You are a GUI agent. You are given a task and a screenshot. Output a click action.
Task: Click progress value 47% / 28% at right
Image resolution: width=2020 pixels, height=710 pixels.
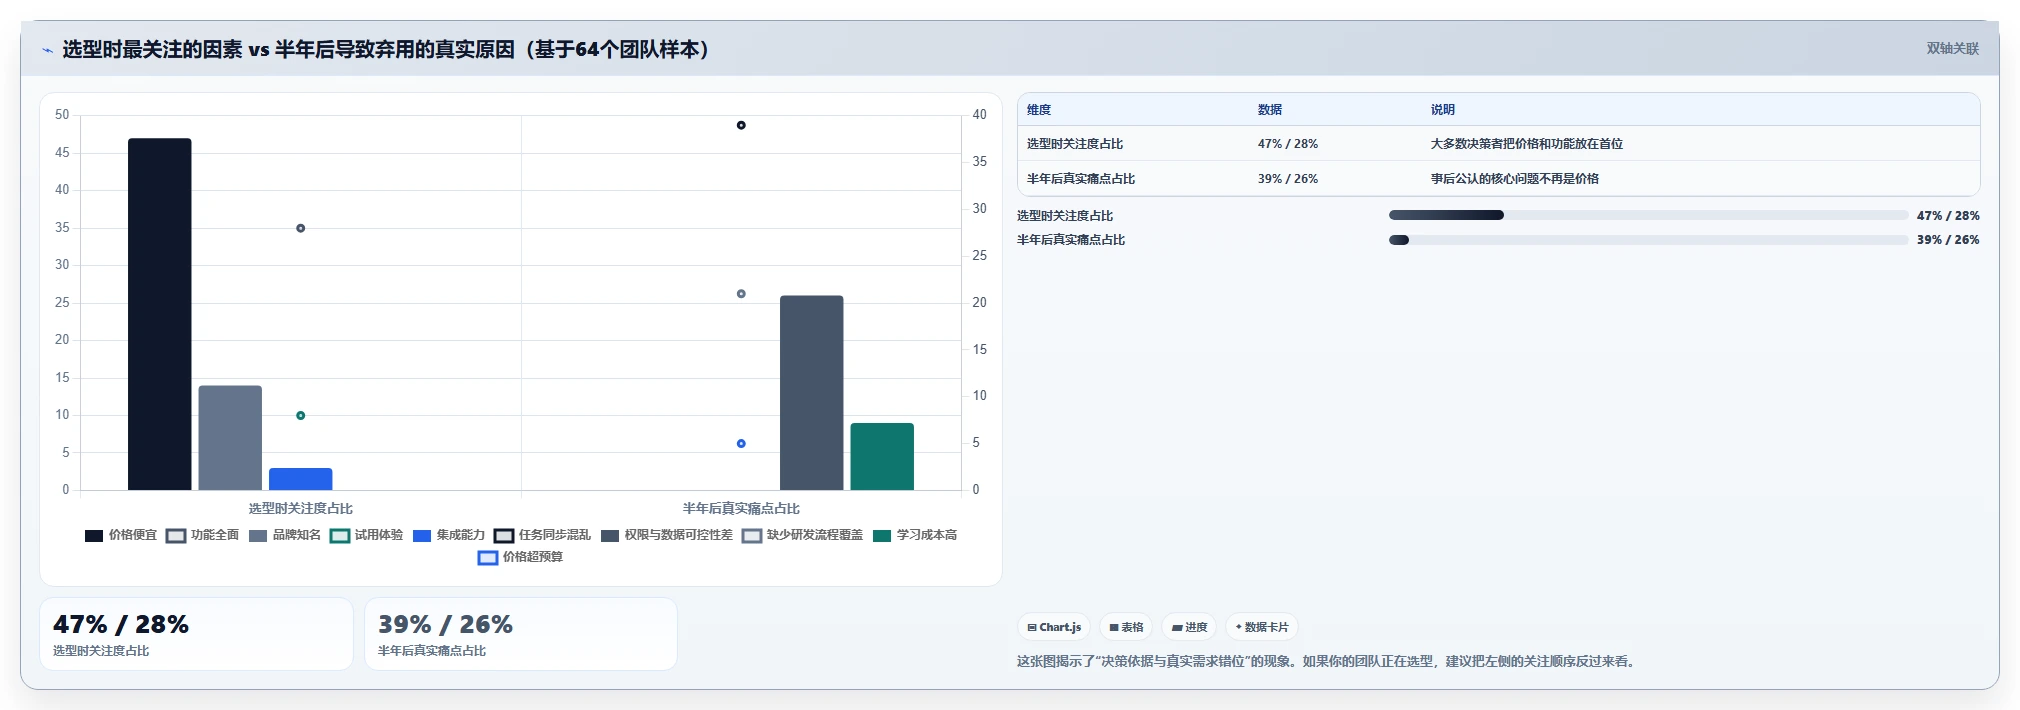1948,216
